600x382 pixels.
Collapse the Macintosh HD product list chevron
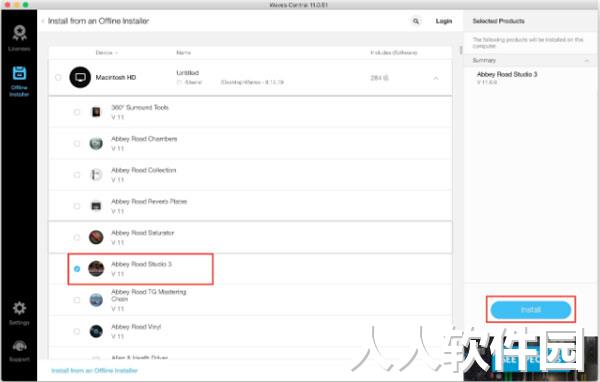[436, 78]
